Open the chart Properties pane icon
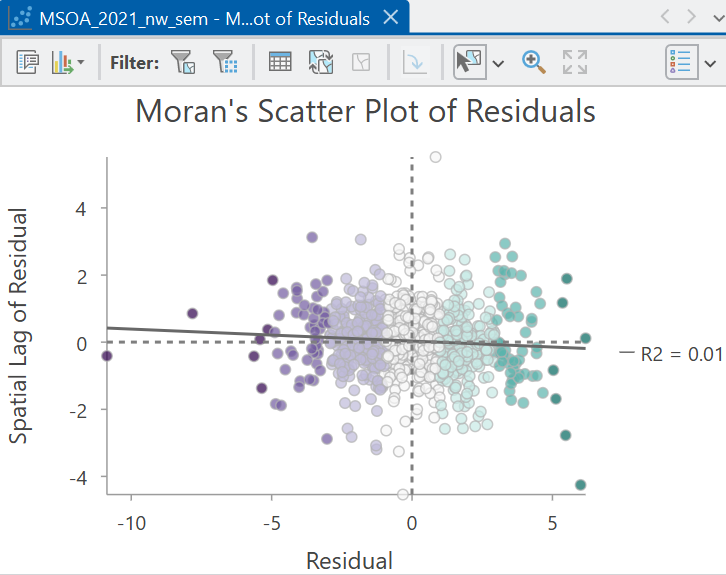 (x=28, y=62)
